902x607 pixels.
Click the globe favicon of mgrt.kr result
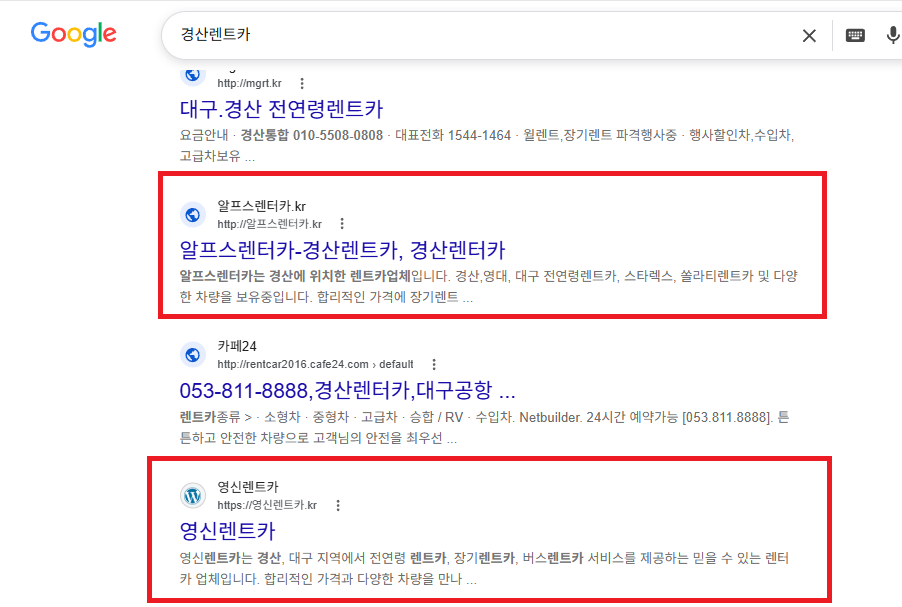193,75
